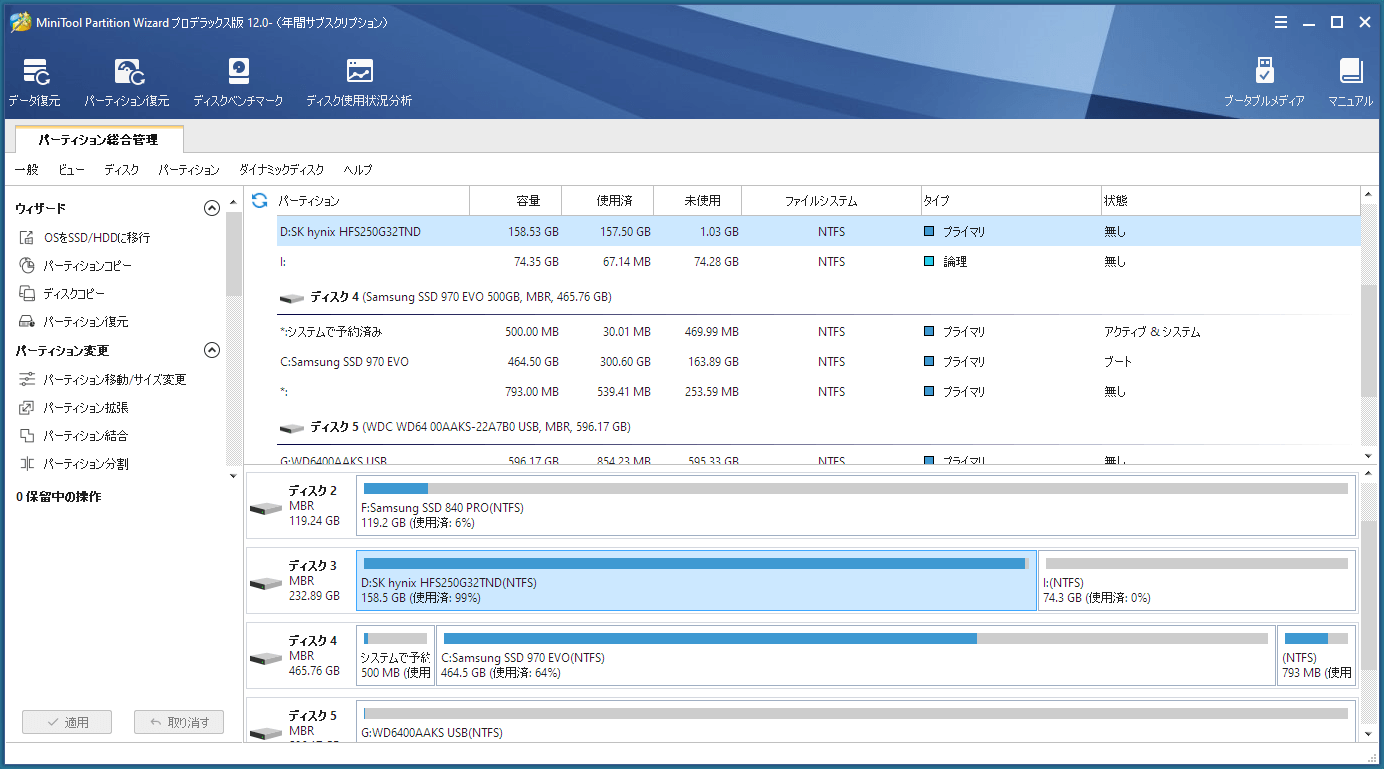Open the ディスクベンチマーク tool
The height and width of the screenshot is (769, 1384).
click(238, 72)
